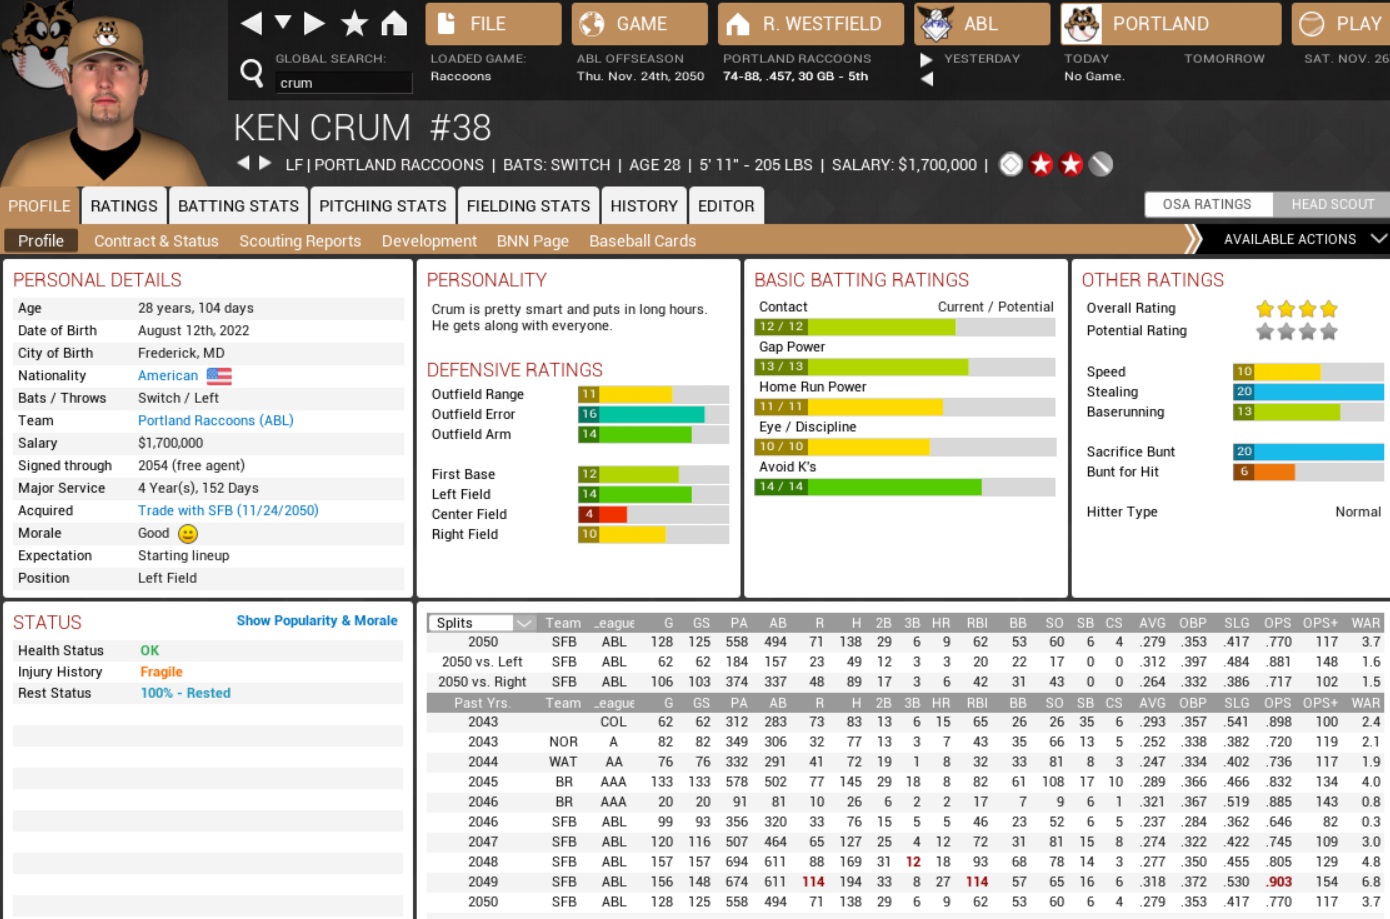This screenshot has width=1390, height=919.
Task: Open the Trade with SFB acquisition link
Action: point(228,511)
